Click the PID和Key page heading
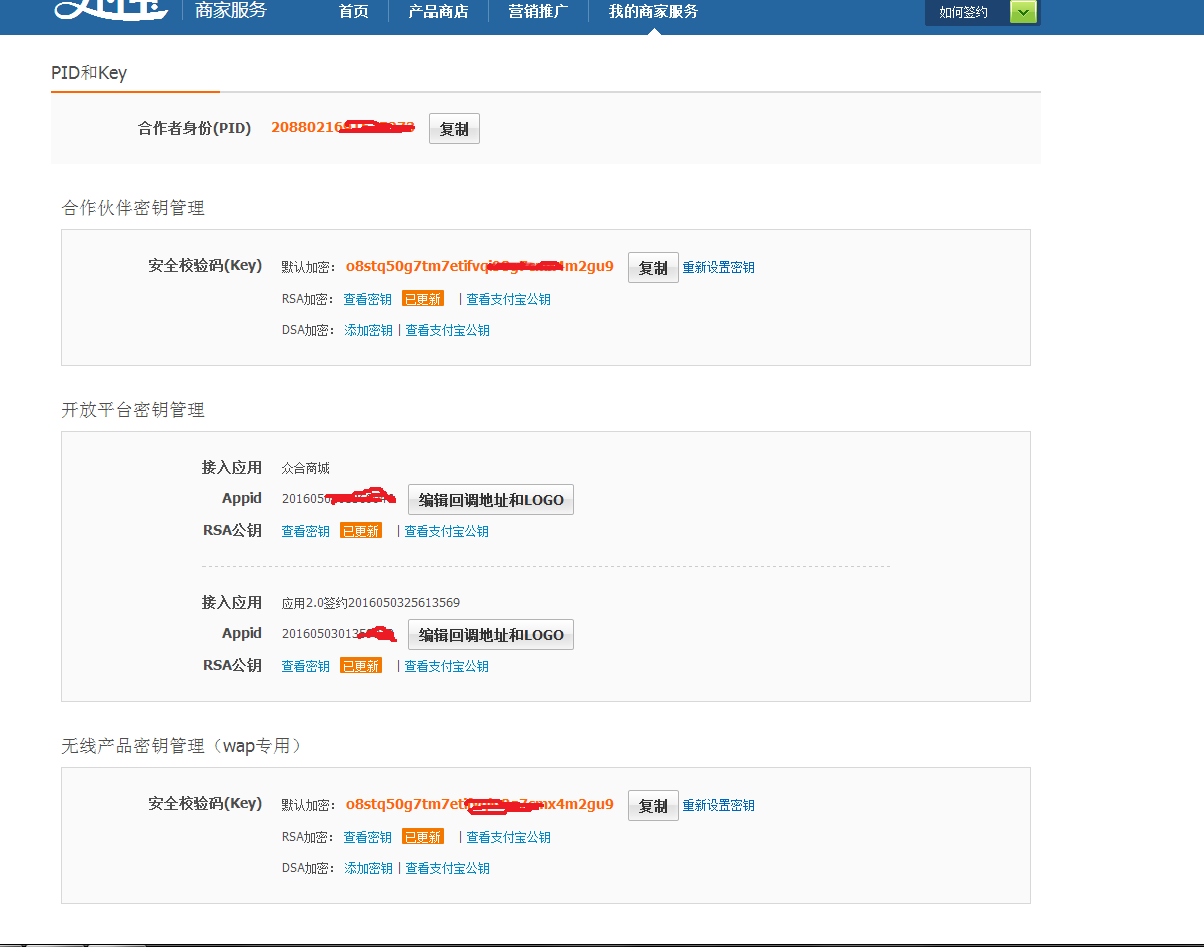 pyautogui.click(x=89, y=73)
